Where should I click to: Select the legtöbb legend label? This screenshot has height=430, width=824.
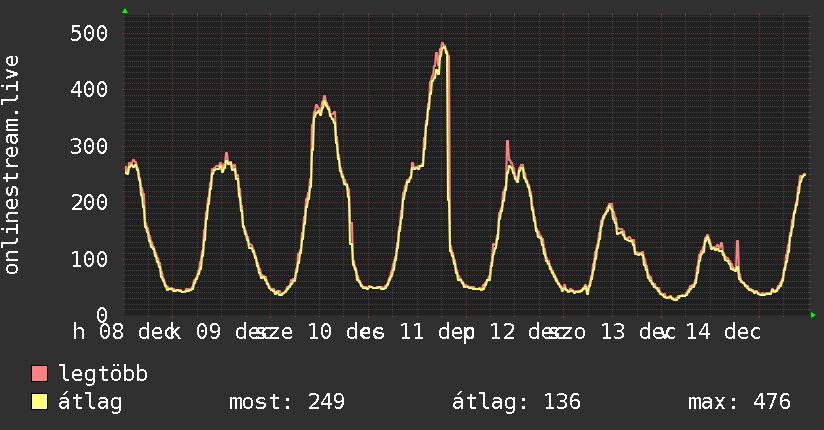tap(103, 374)
